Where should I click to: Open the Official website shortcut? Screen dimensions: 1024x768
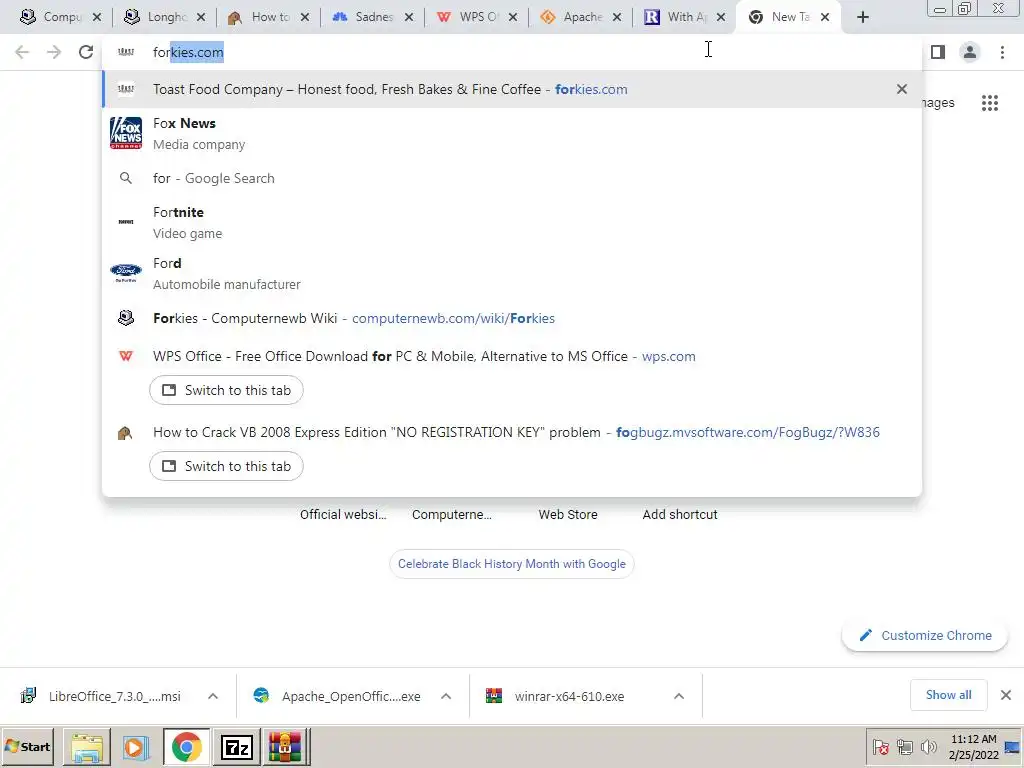pos(343,515)
